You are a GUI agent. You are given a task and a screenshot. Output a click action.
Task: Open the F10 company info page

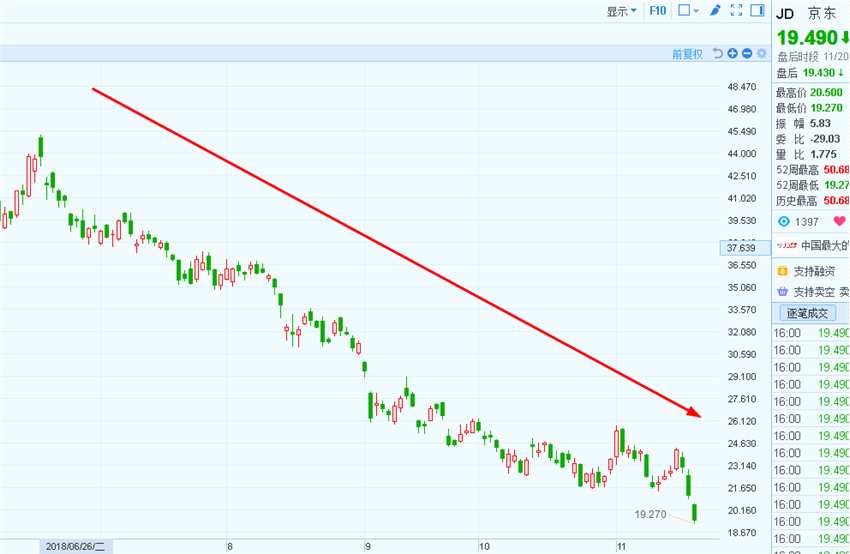658,10
